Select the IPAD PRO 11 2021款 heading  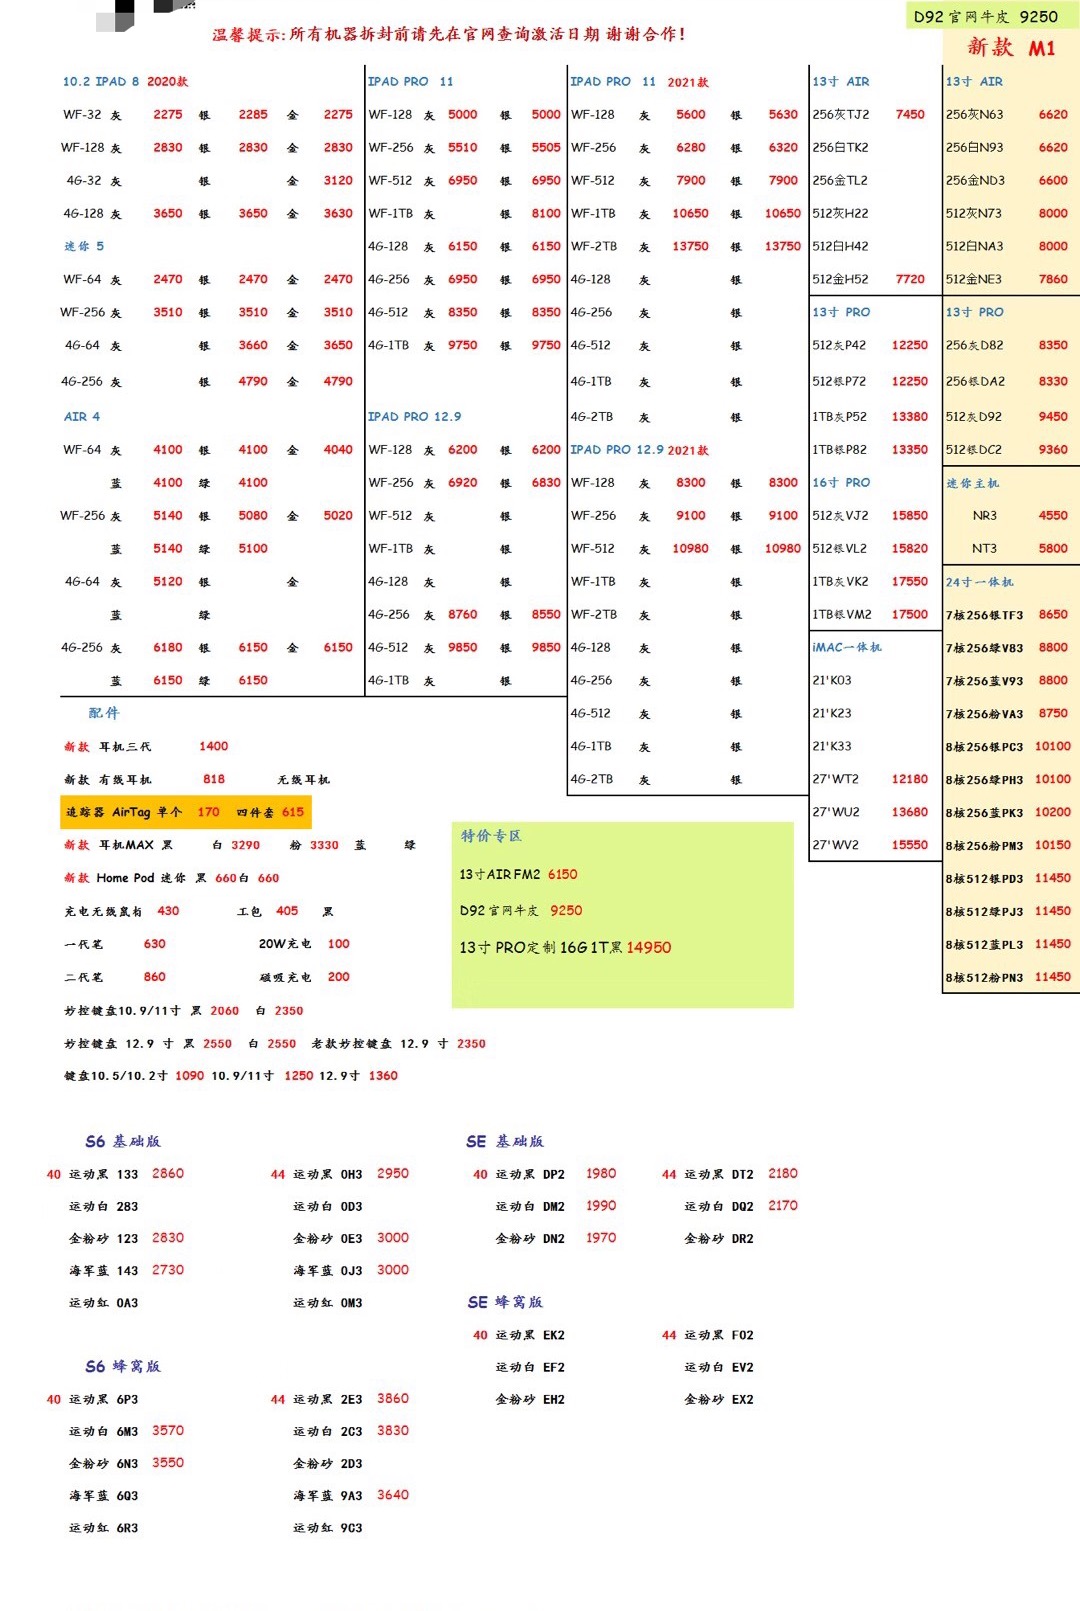pos(639,81)
